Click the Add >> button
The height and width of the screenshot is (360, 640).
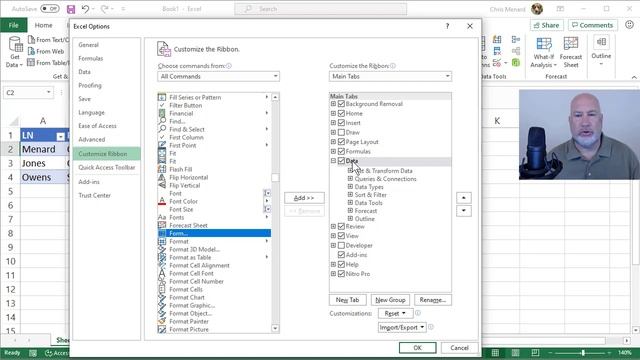(x=304, y=198)
